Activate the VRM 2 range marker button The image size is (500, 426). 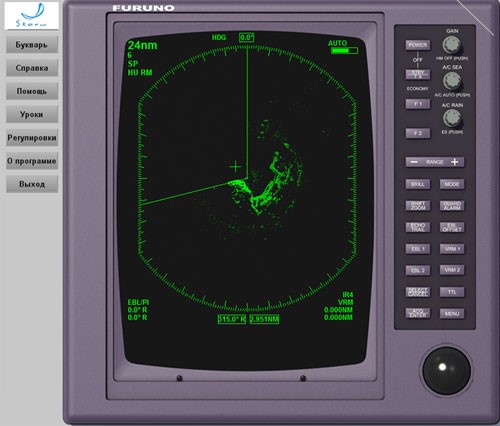pyautogui.click(x=452, y=270)
